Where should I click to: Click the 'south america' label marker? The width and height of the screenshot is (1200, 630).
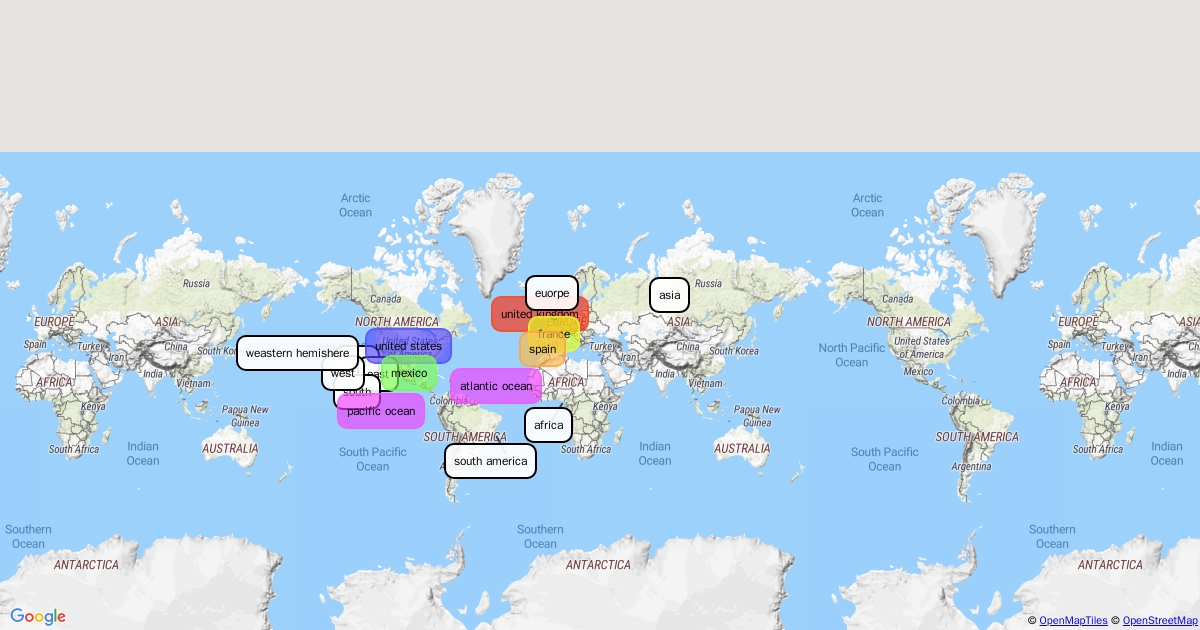click(x=490, y=461)
